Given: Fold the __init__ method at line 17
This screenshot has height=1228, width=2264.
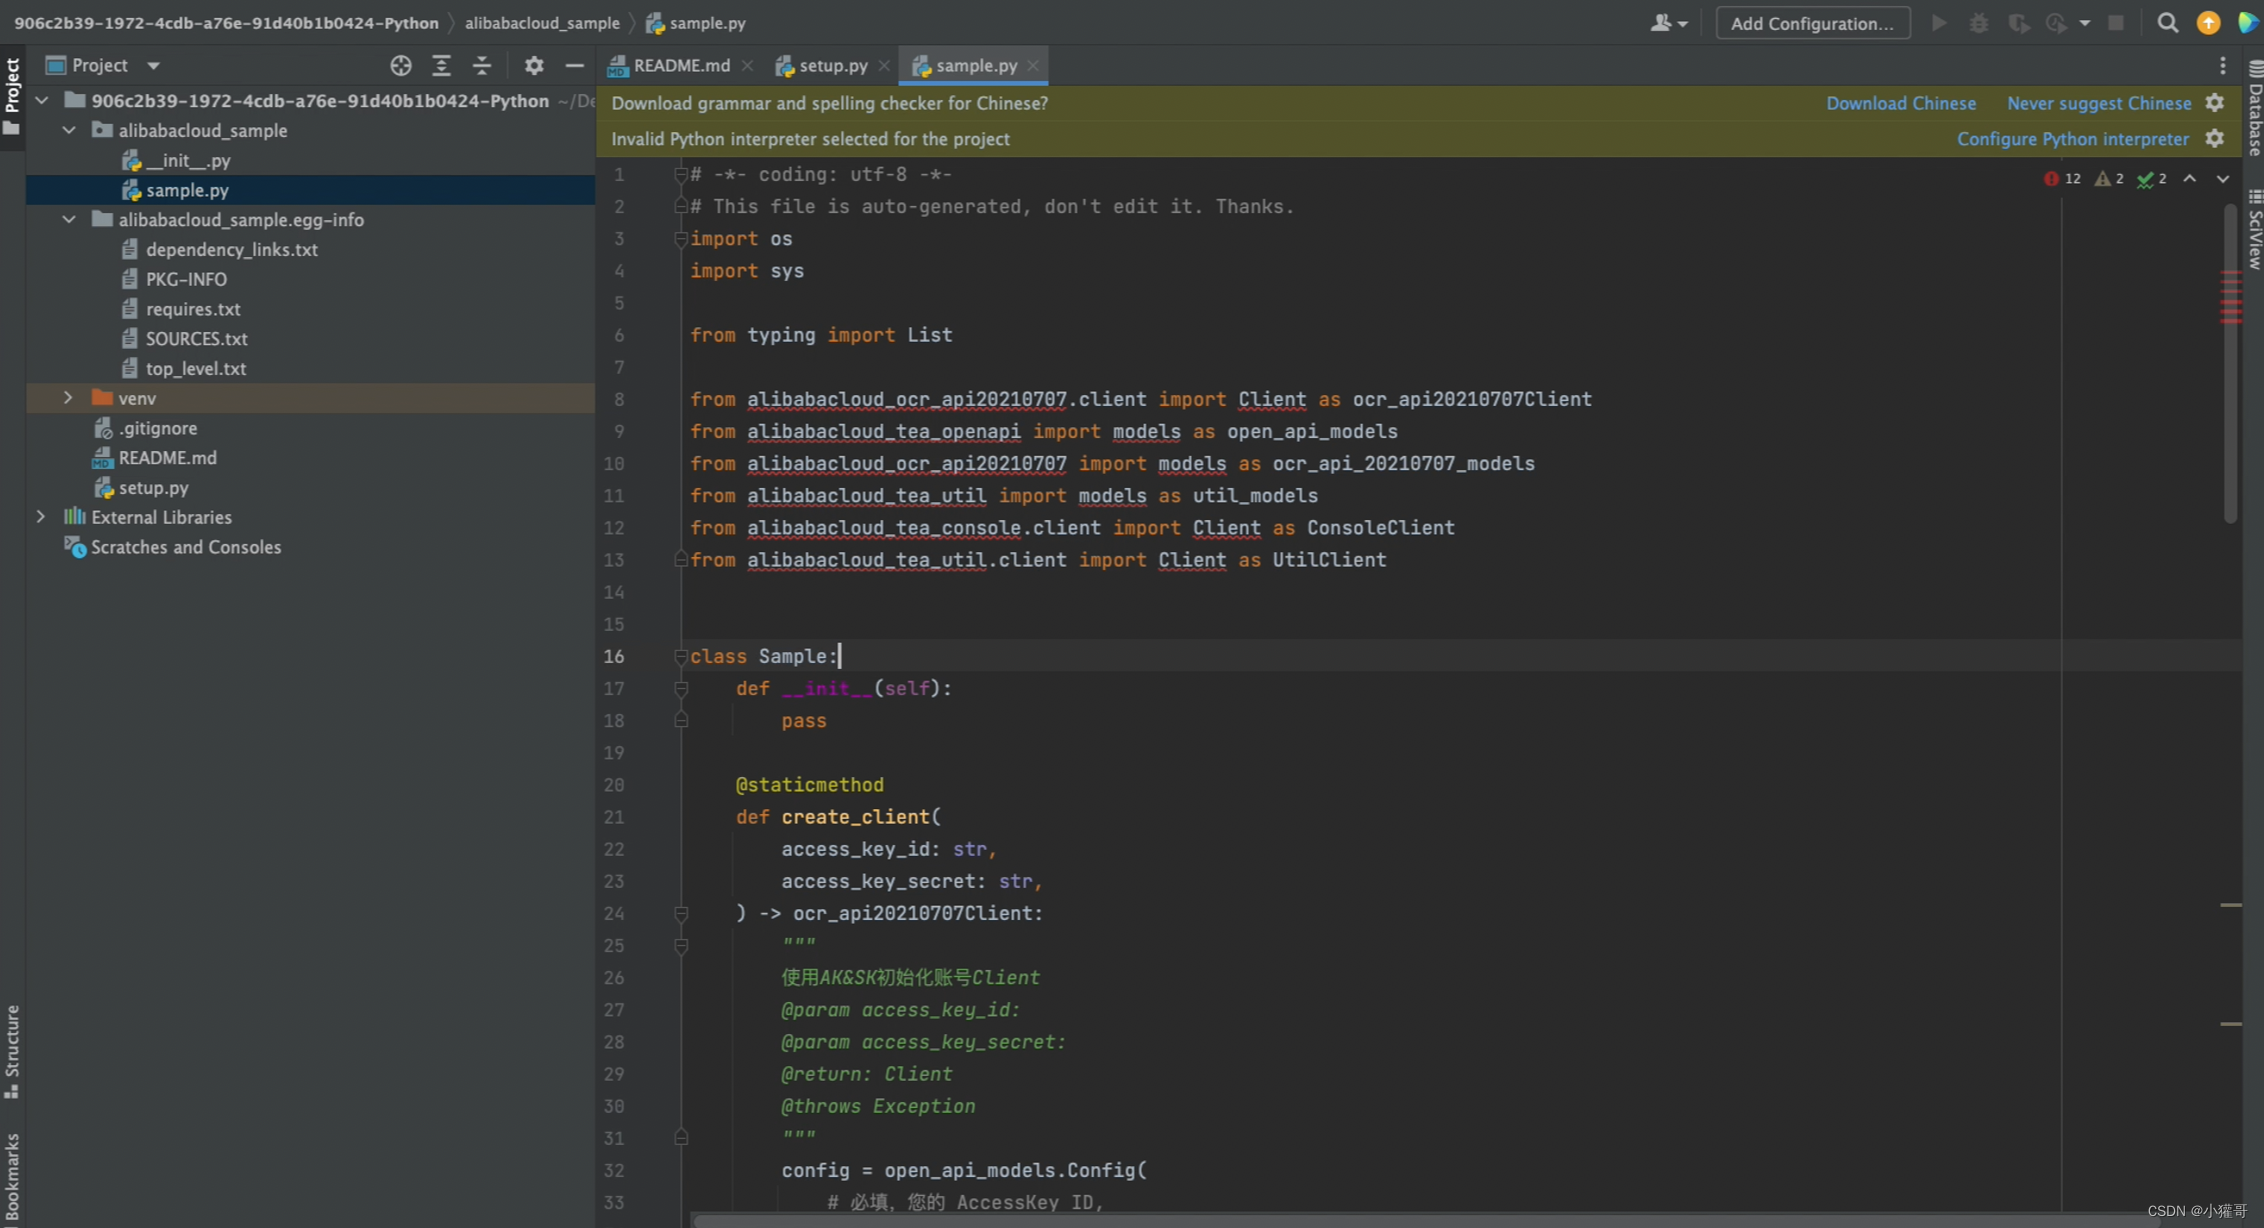Looking at the screenshot, I should (681, 688).
